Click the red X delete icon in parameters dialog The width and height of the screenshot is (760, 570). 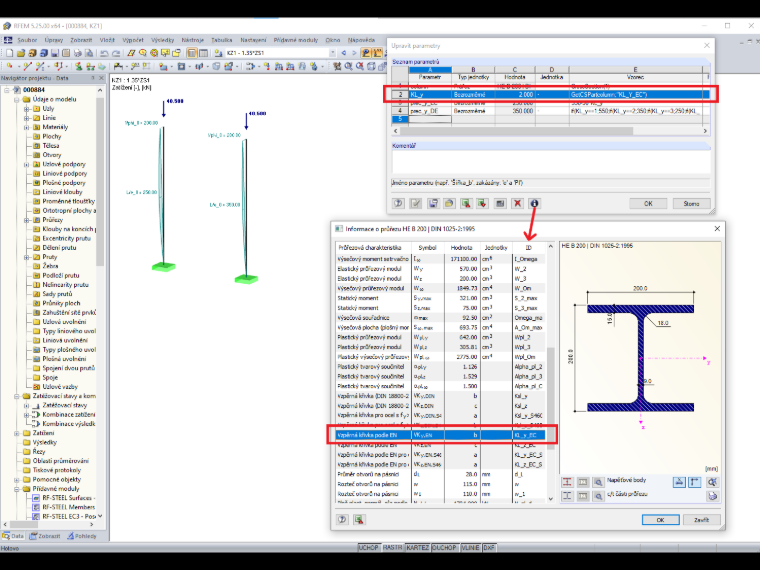pos(517,204)
